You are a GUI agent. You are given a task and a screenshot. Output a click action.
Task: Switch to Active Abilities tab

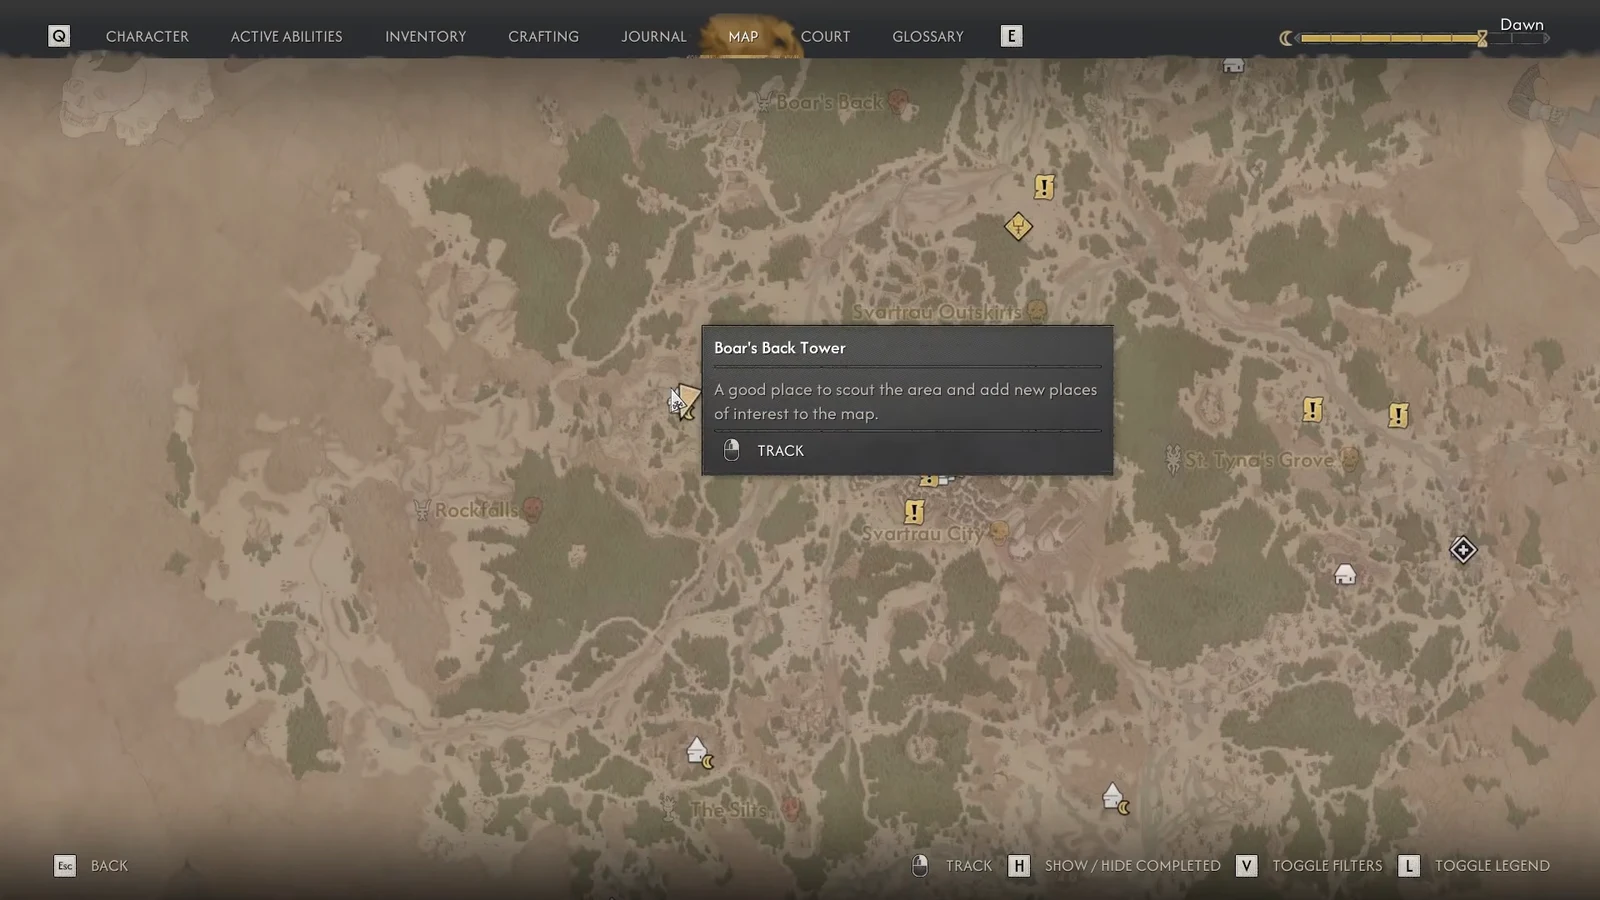pos(286,36)
